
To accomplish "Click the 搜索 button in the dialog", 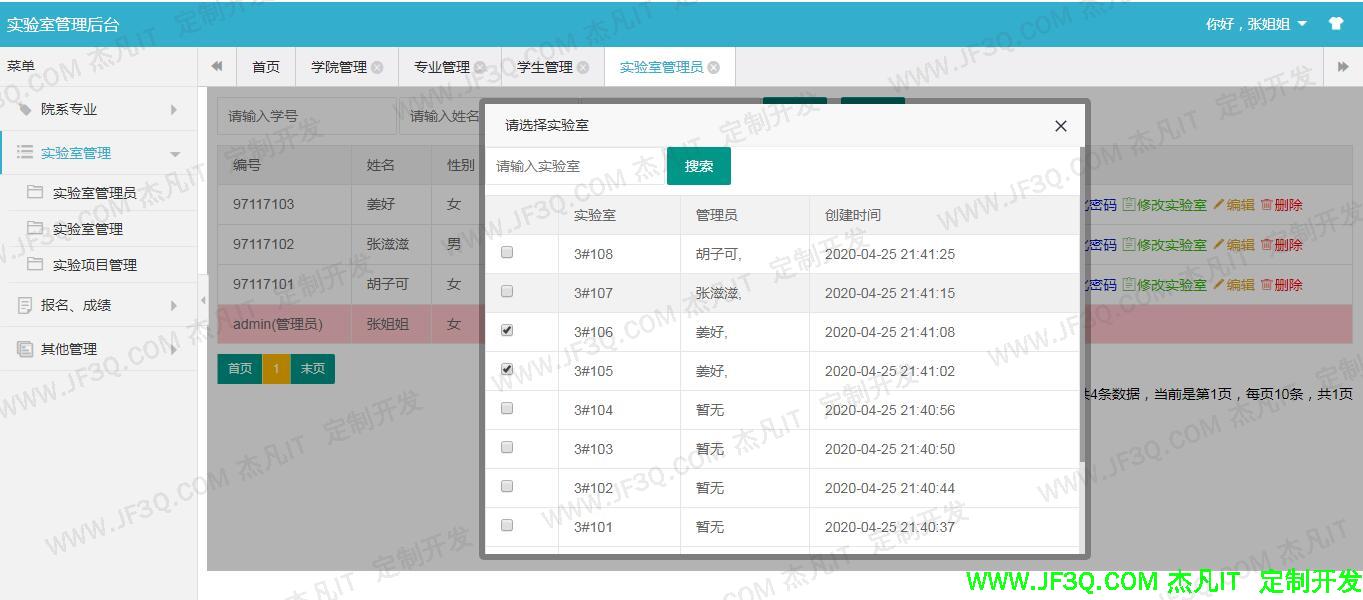I will coord(698,166).
